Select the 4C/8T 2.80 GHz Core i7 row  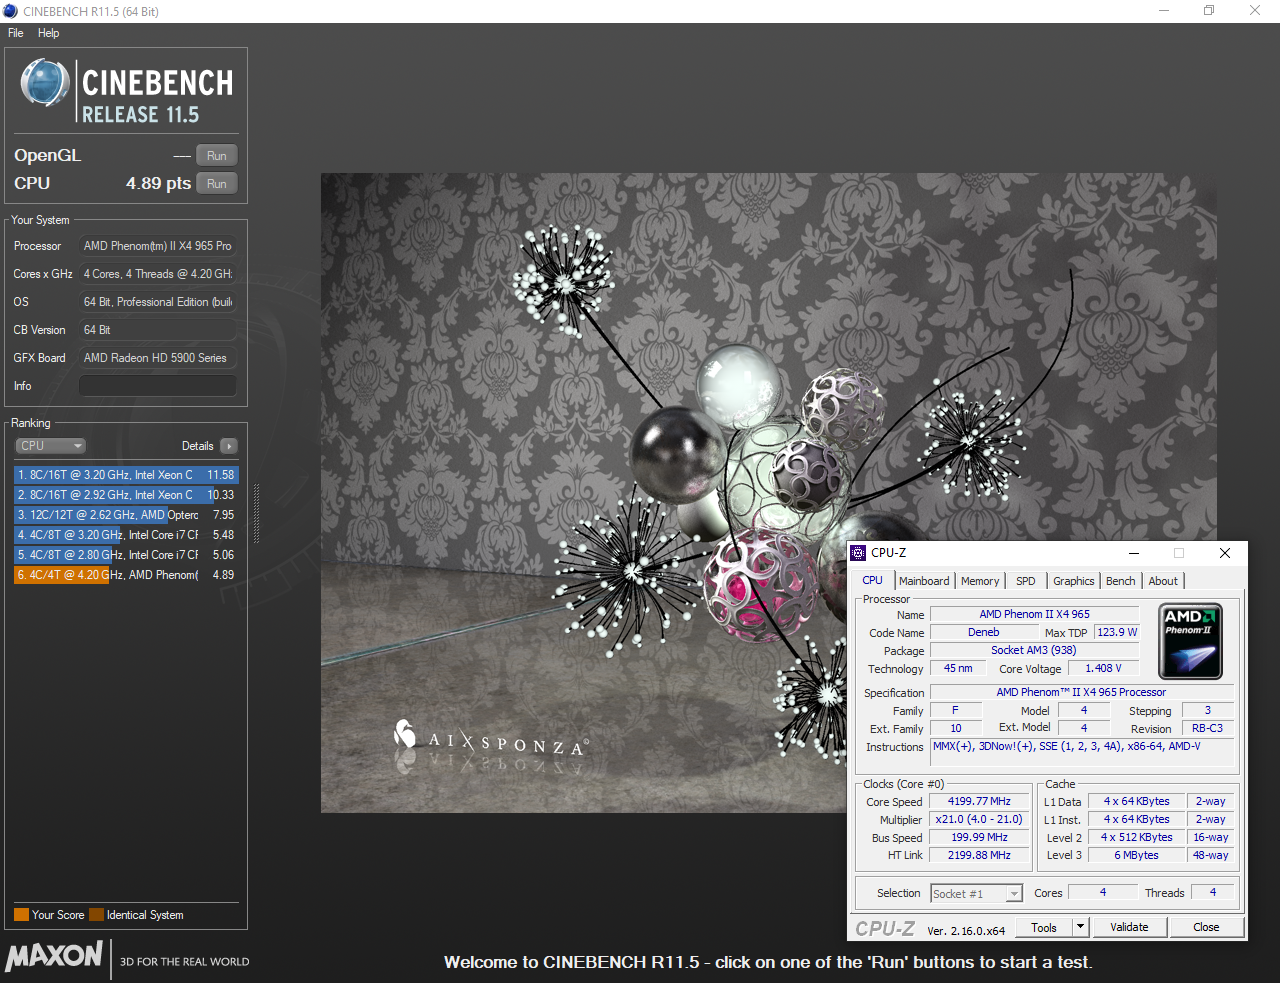(x=126, y=555)
